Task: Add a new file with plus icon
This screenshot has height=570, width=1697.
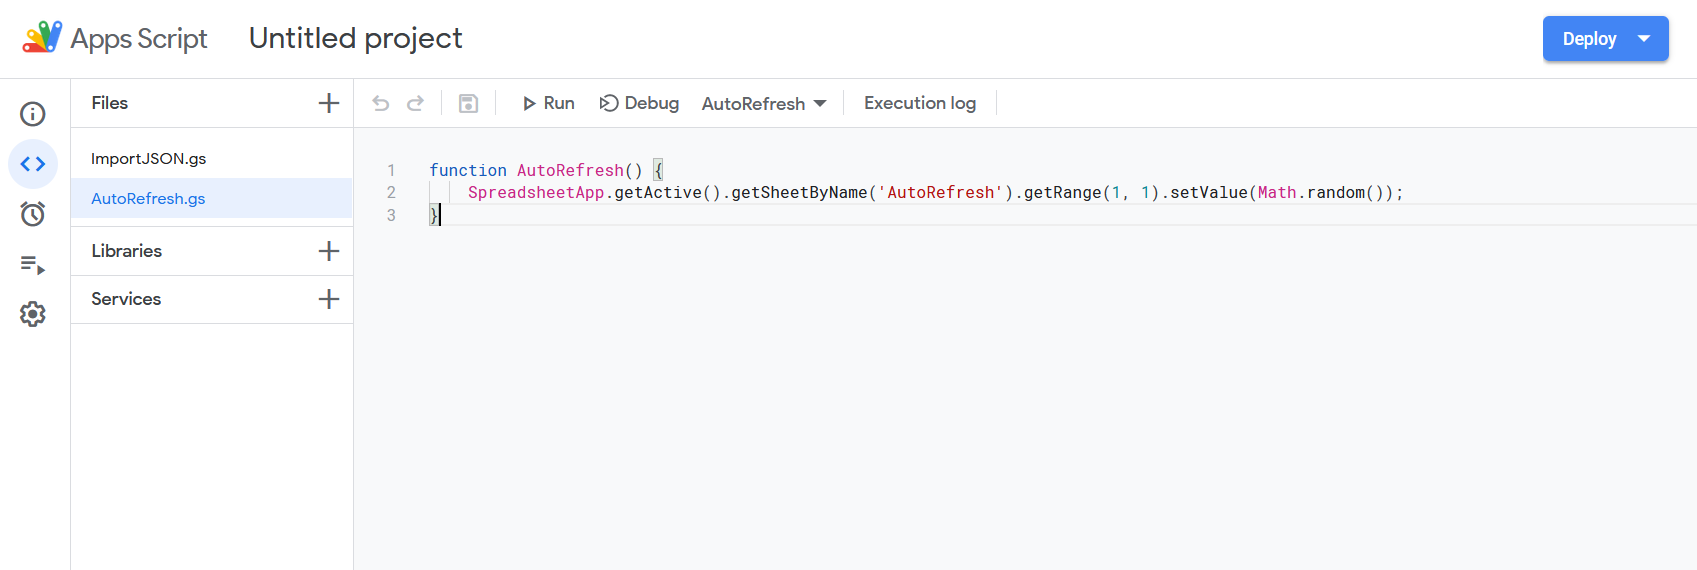Action: [329, 103]
